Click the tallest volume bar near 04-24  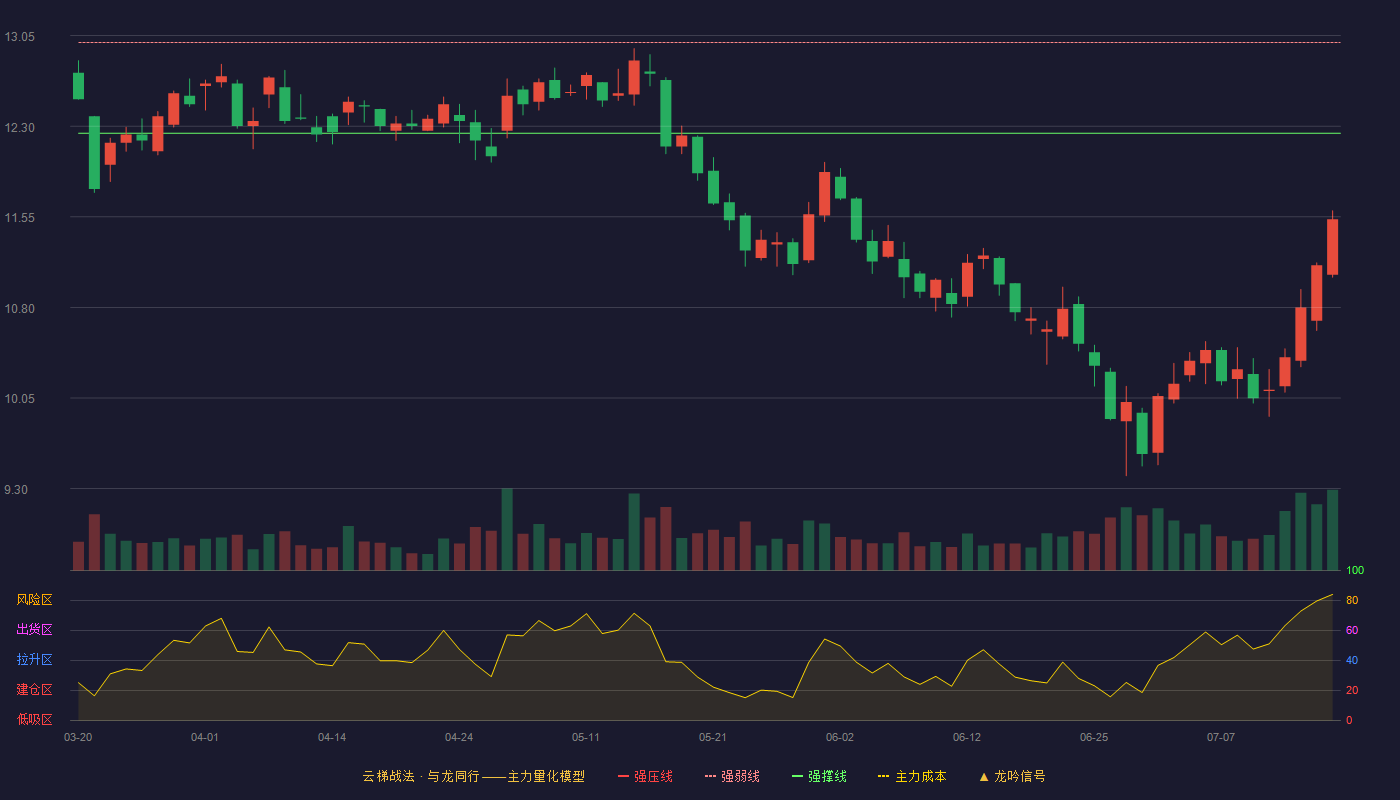[507, 529]
